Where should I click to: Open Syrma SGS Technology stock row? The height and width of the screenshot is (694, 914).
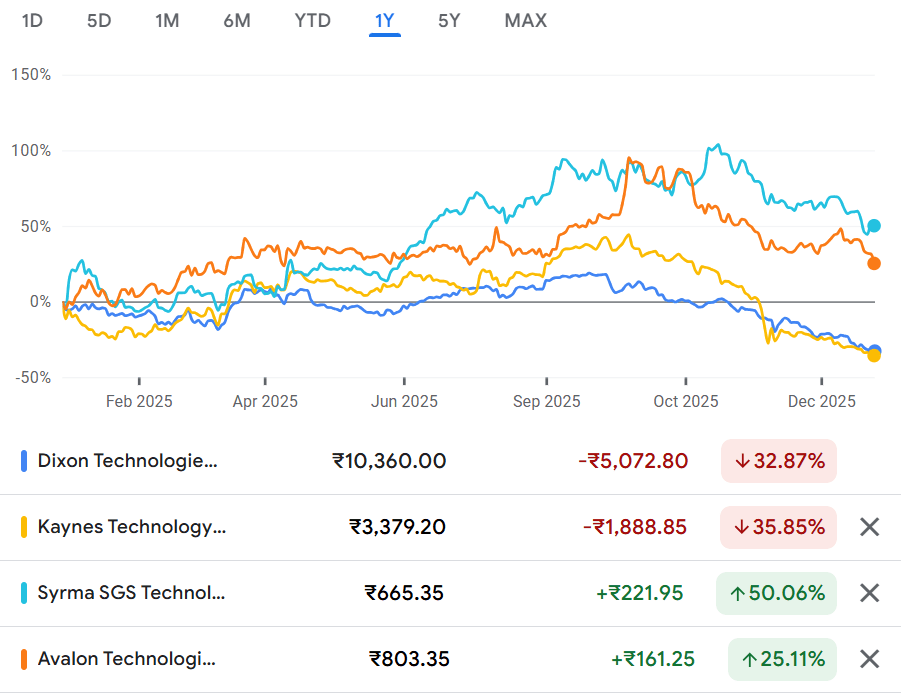[x=131, y=593]
